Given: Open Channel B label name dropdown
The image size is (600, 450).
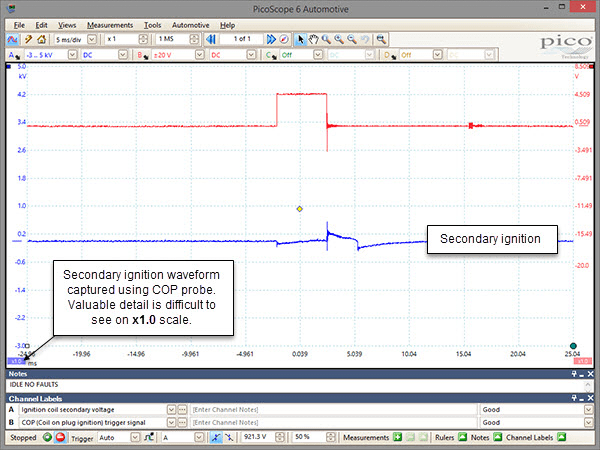Looking at the screenshot, I should (171, 423).
